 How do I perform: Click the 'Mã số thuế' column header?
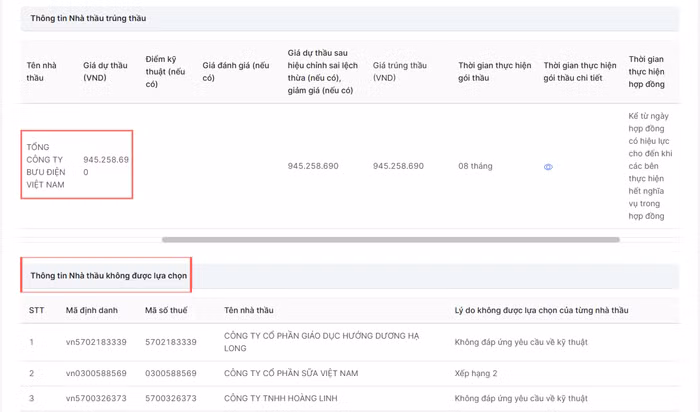(x=166, y=310)
